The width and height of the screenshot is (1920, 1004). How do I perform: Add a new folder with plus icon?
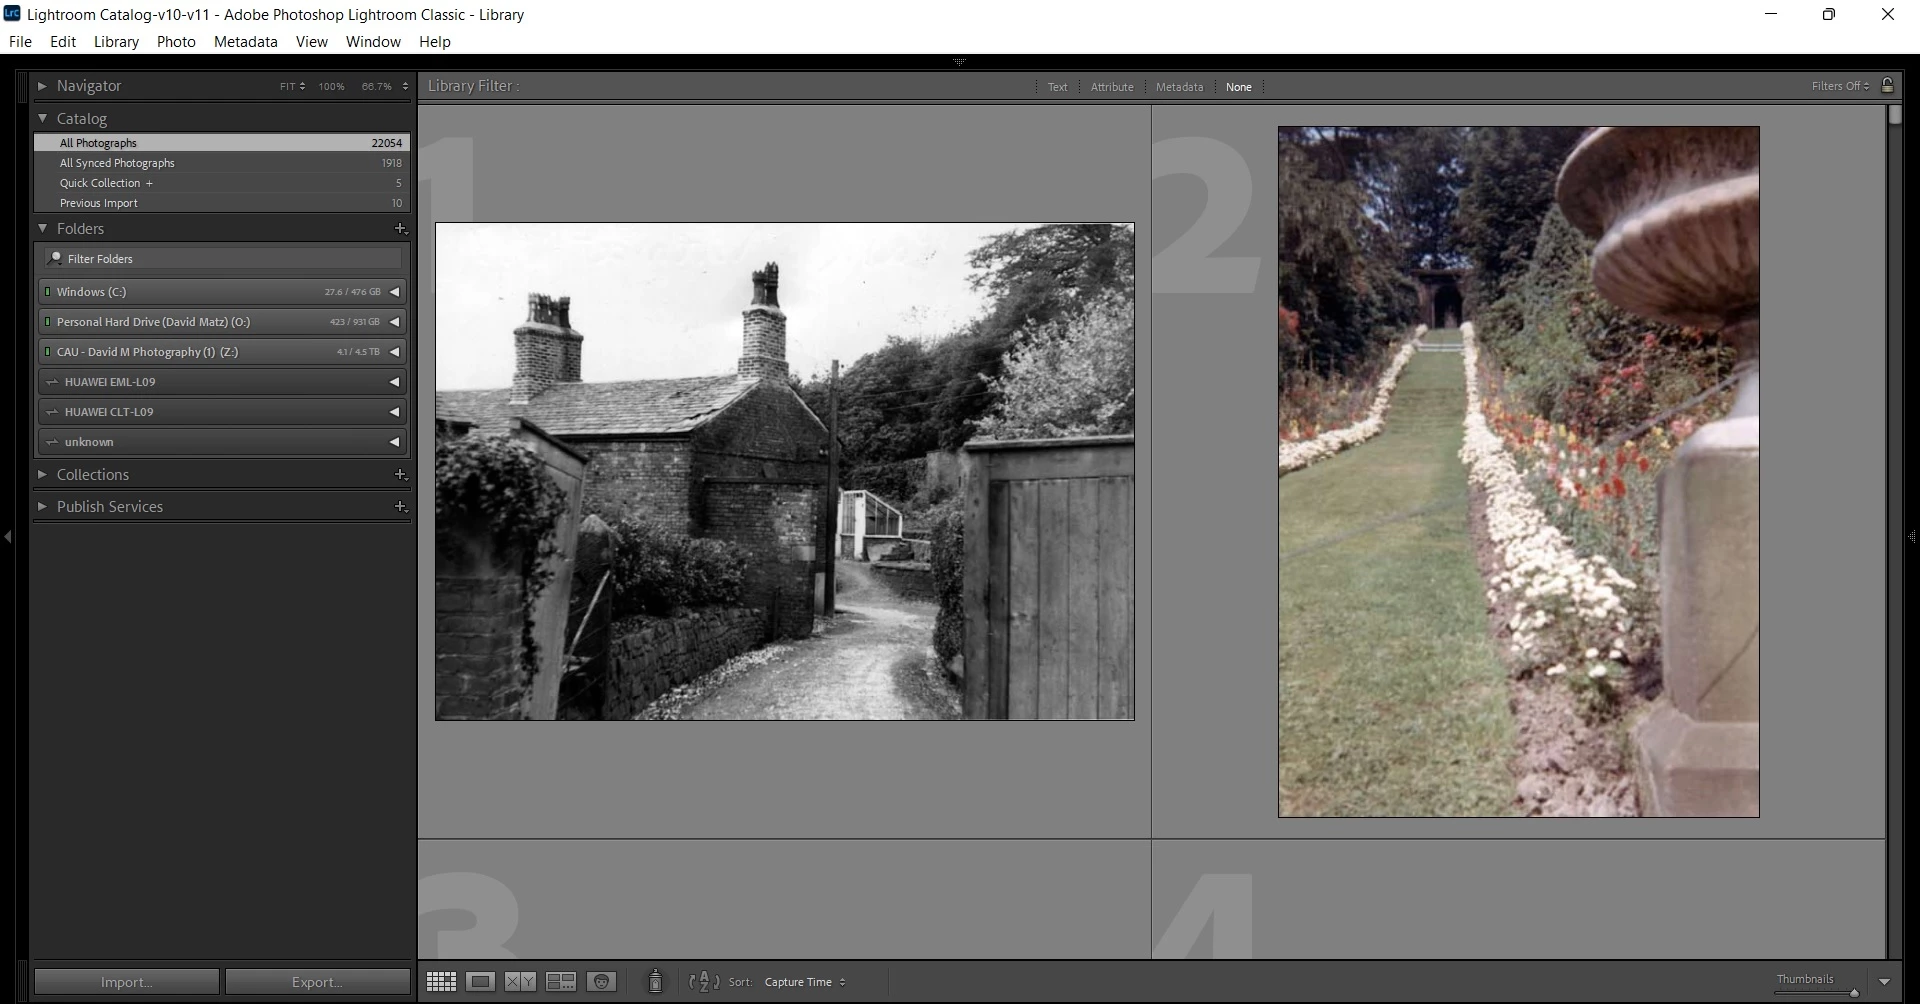[x=400, y=229]
